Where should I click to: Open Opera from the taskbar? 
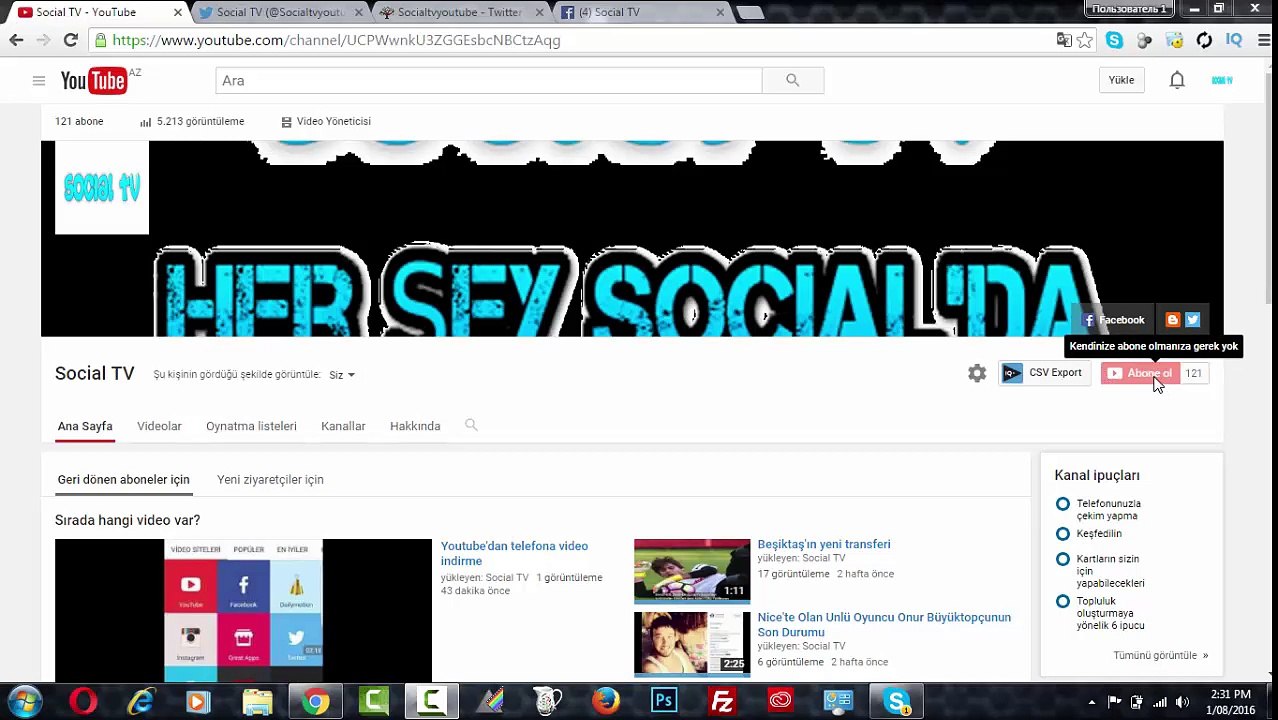(83, 701)
